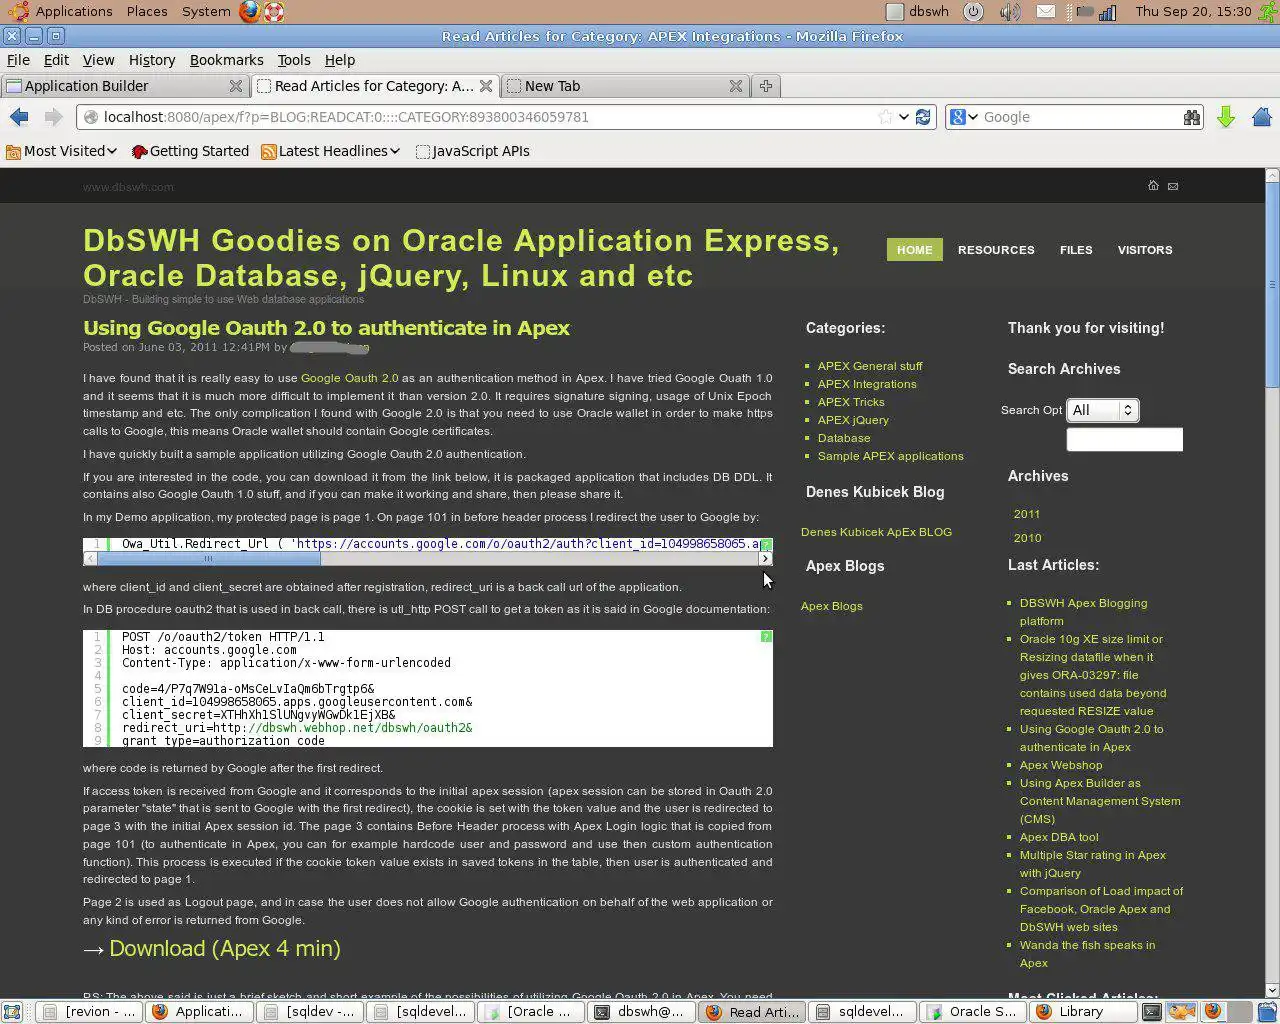Open the VISITORS page in site navigation

point(1145,250)
